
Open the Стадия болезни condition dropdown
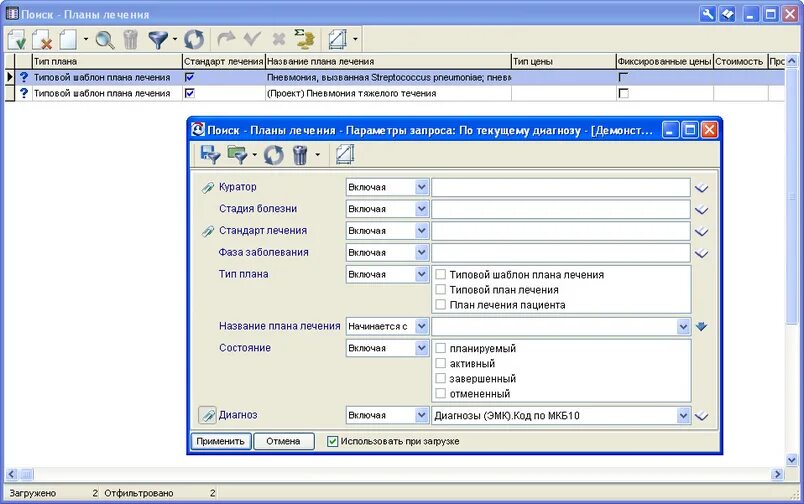click(421, 209)
